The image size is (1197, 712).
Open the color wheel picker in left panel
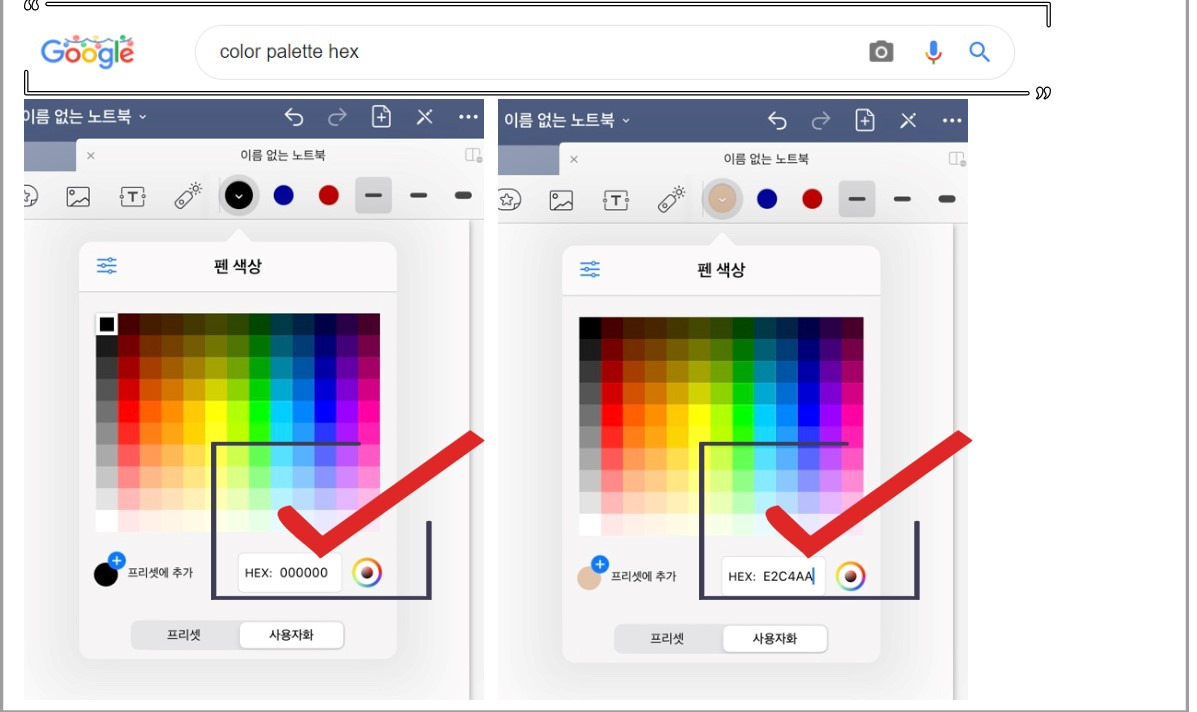tap(367, 572)
